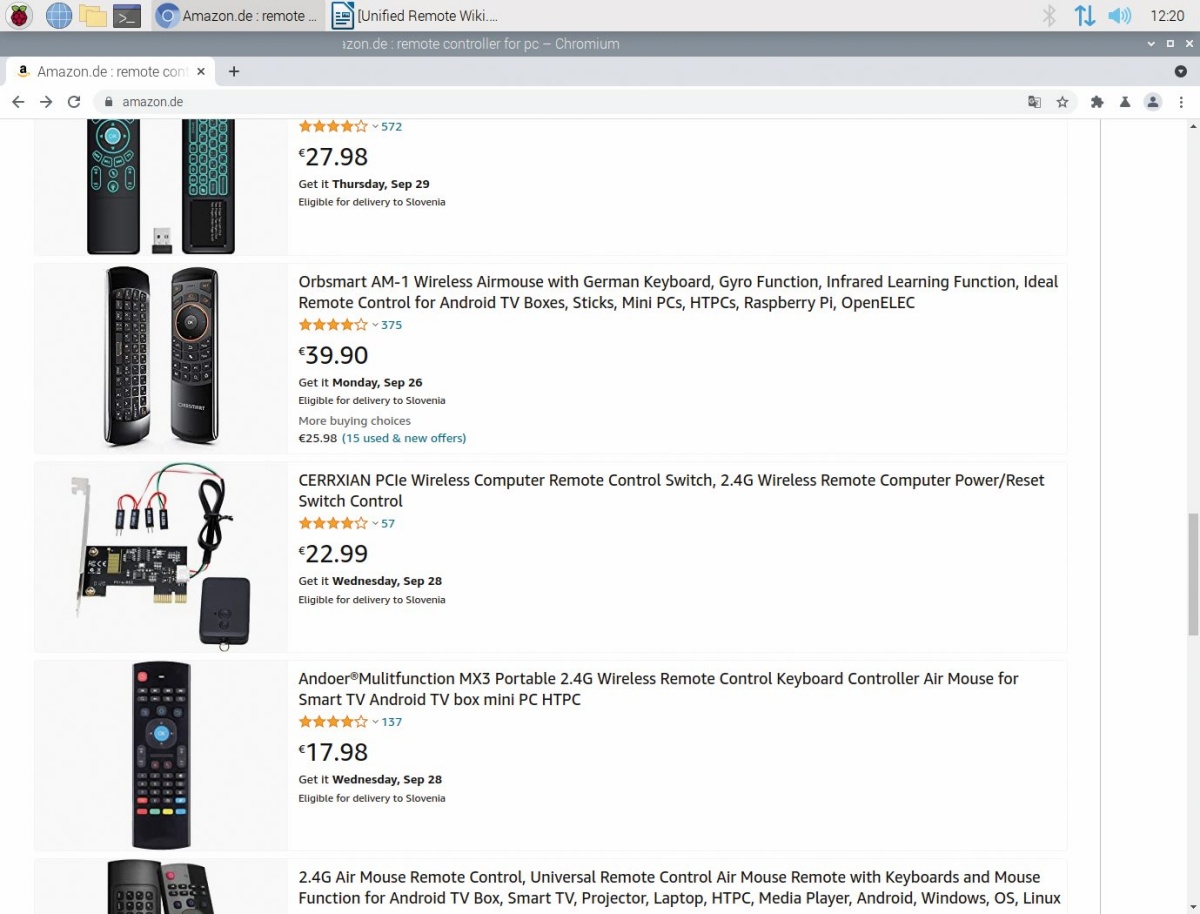Open the File Manager folder icon

coord(93,15)
